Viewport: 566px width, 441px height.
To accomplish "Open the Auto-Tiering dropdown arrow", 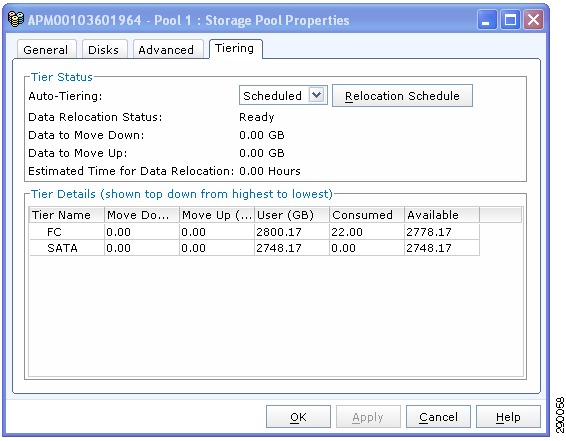I will 317,95.
